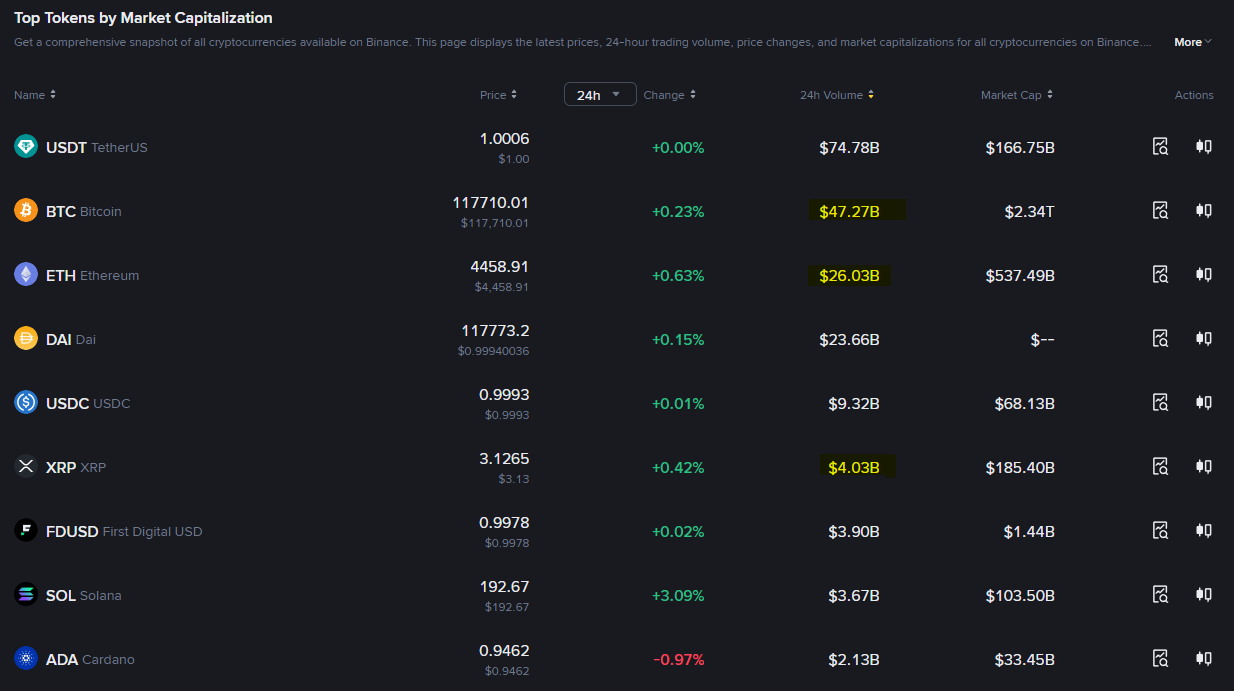Click Solana's +3.09% change value

click(x=678, y=595)
